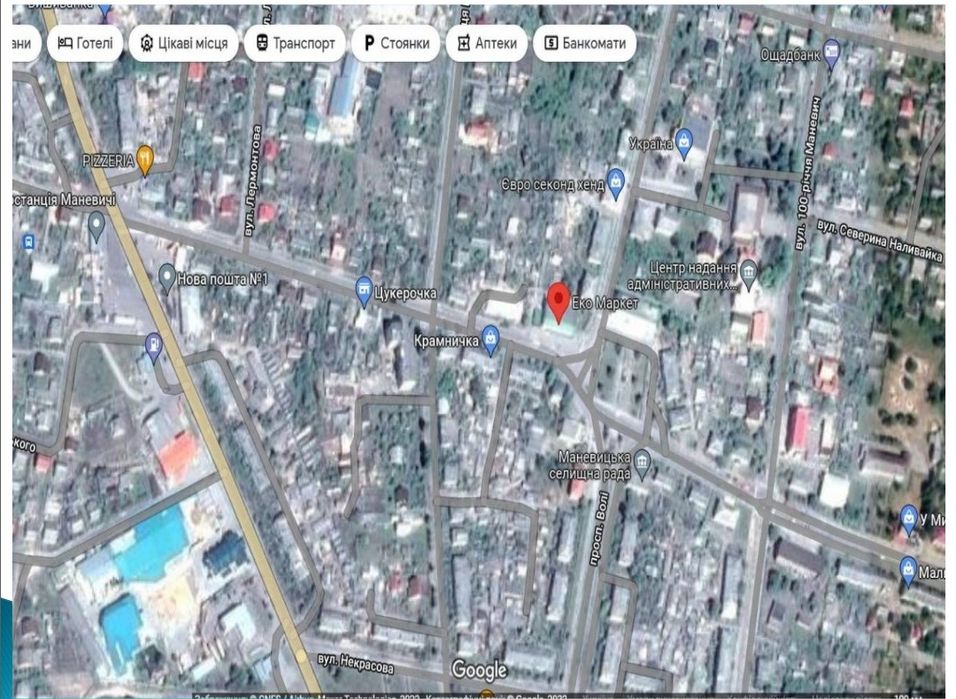Viewport: 956px width, 699px height.
Task: Click the Євро секонд хенд shop marker
Action: (616, 183)
